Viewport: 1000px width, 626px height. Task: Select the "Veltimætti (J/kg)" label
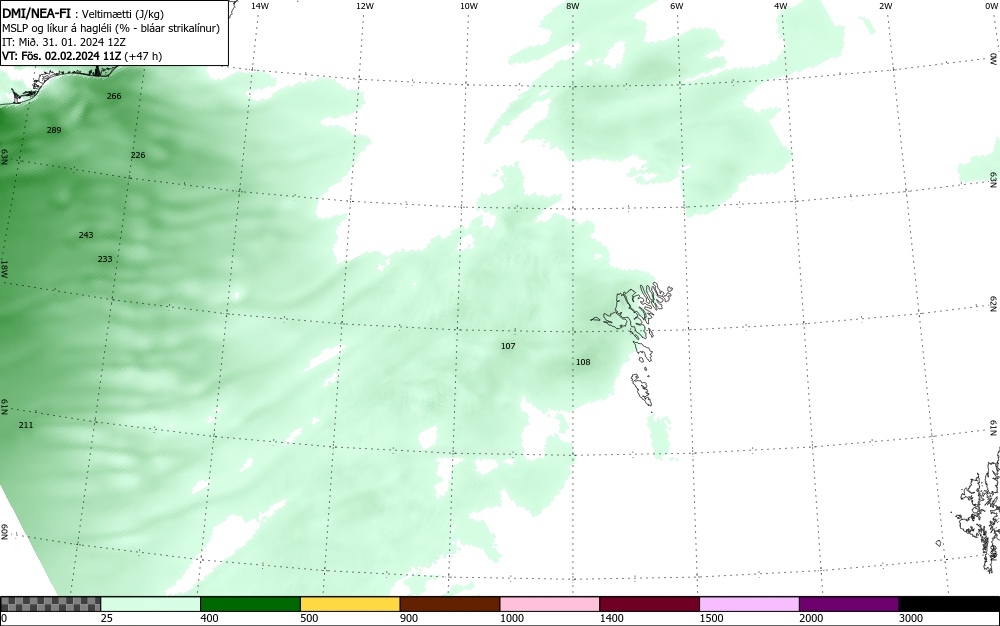click(x=123, y=14)
